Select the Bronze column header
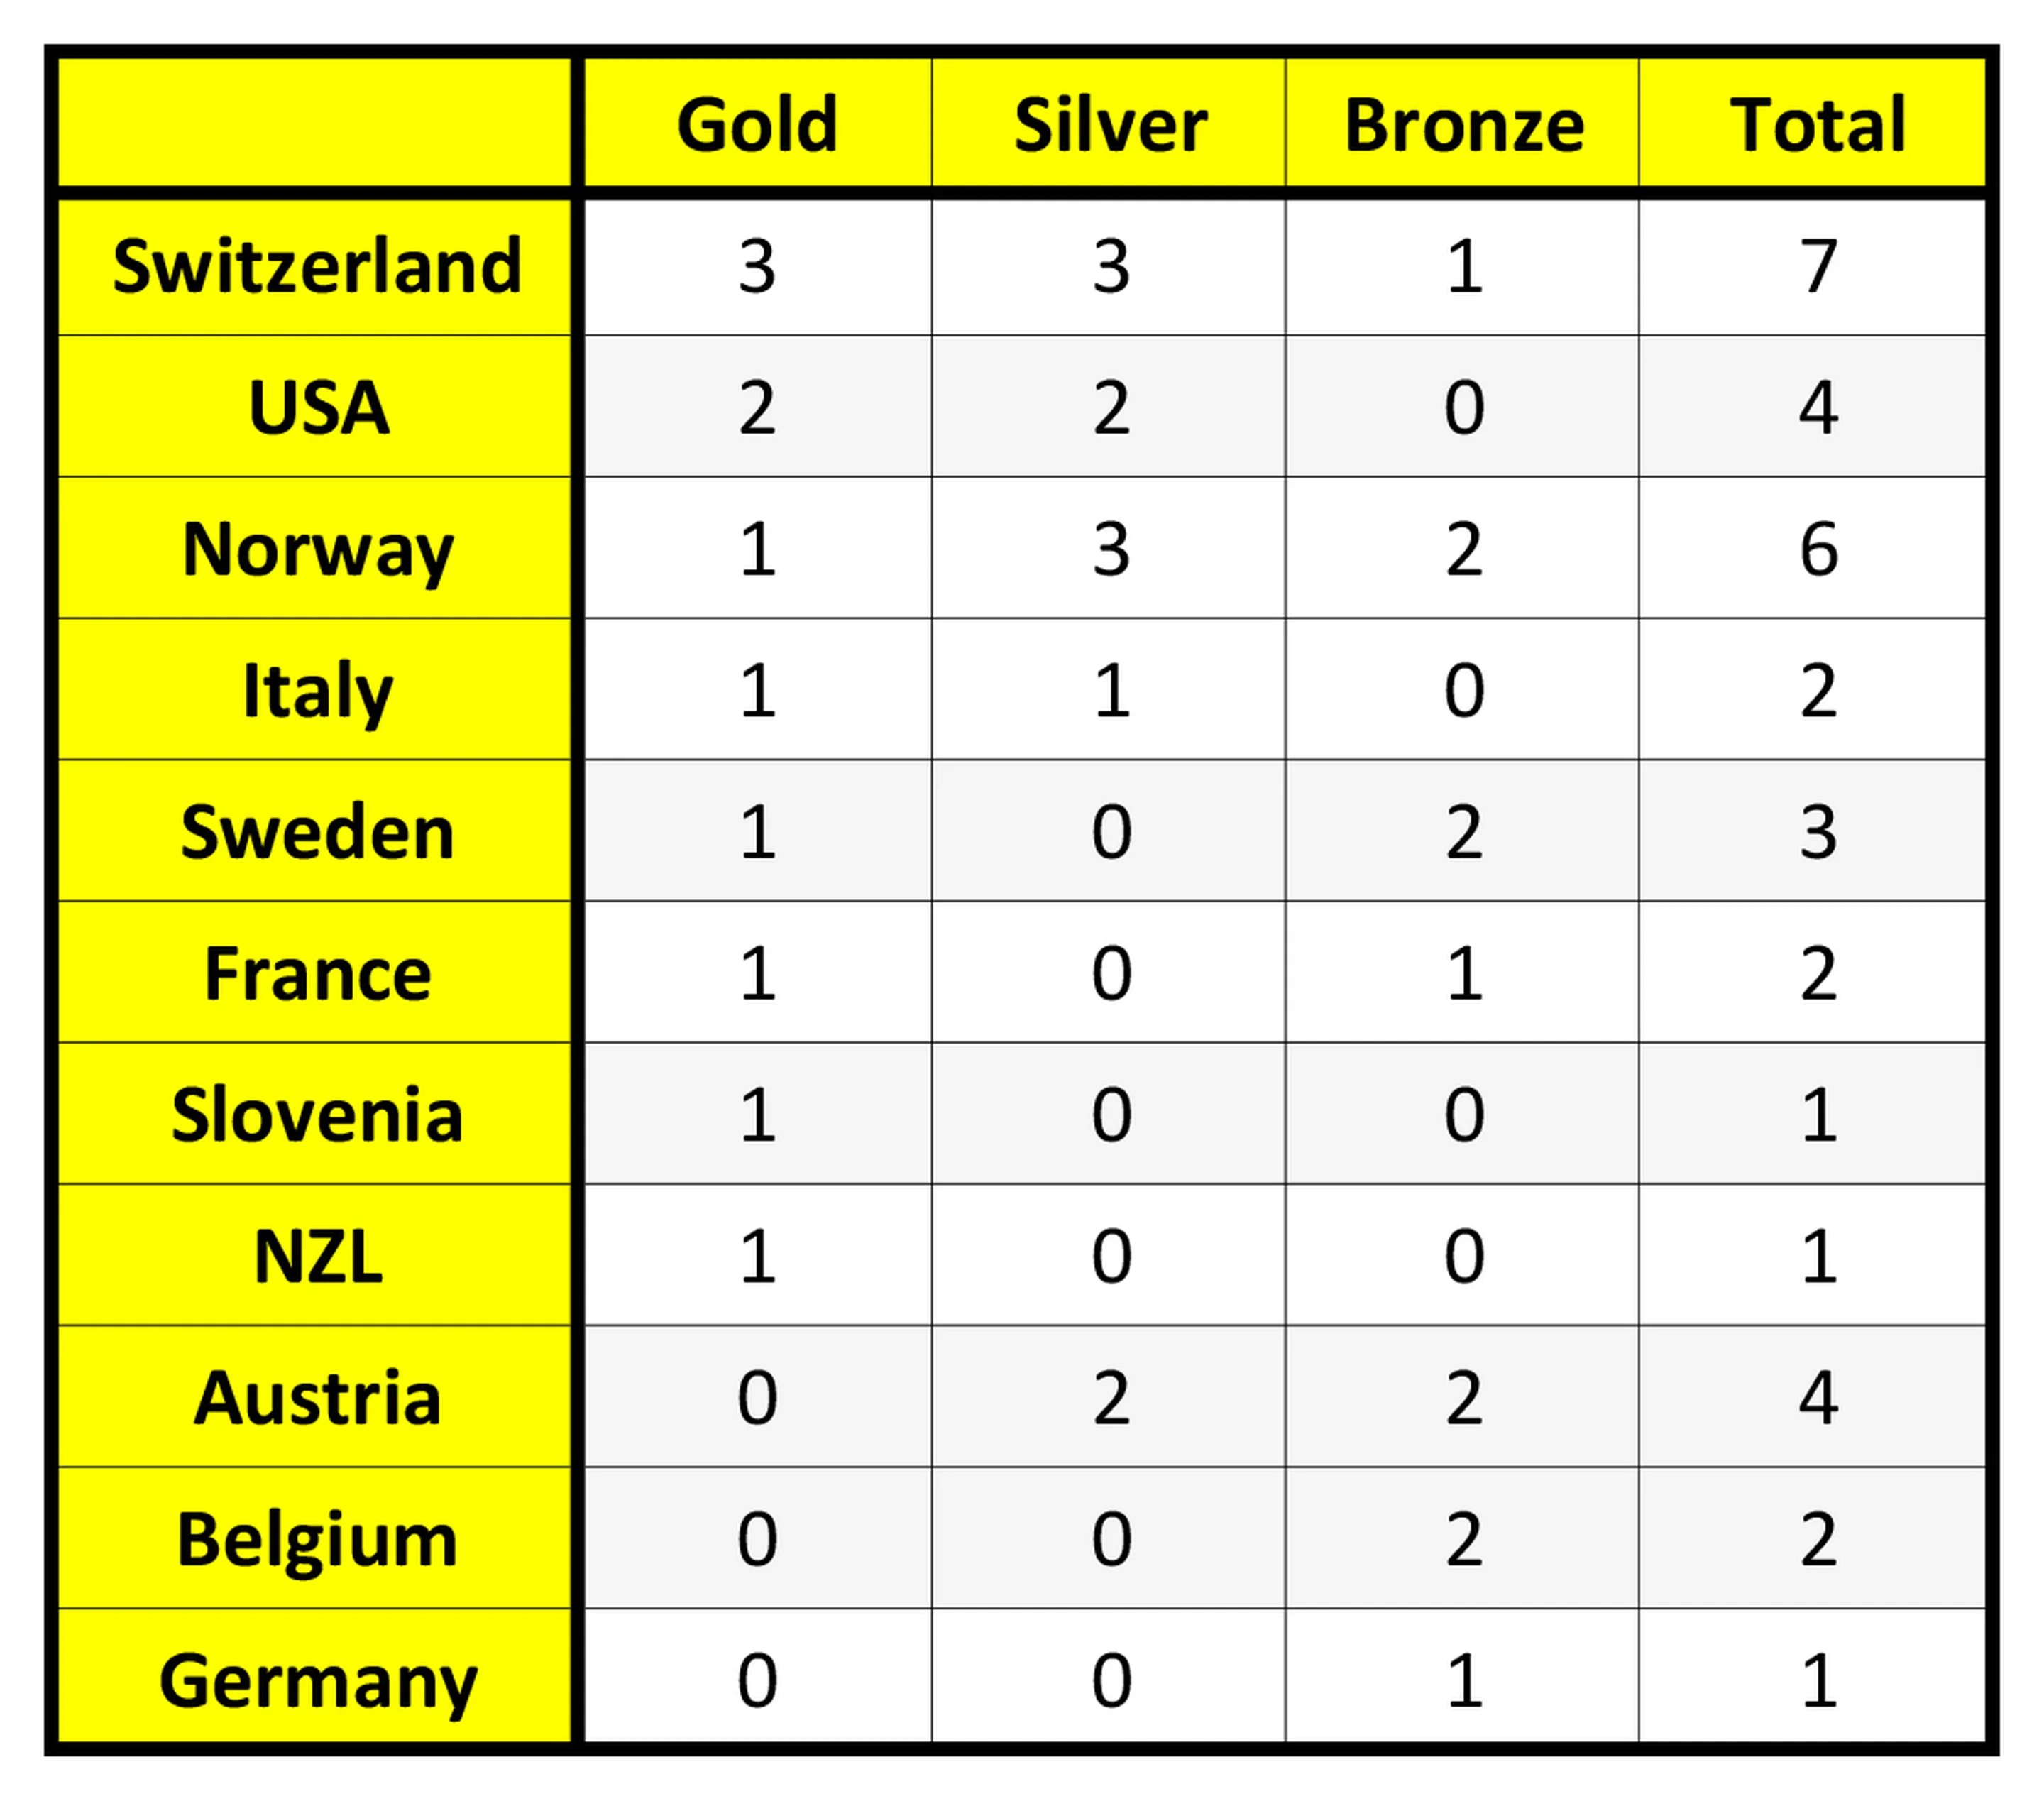 click(1463, 125)
